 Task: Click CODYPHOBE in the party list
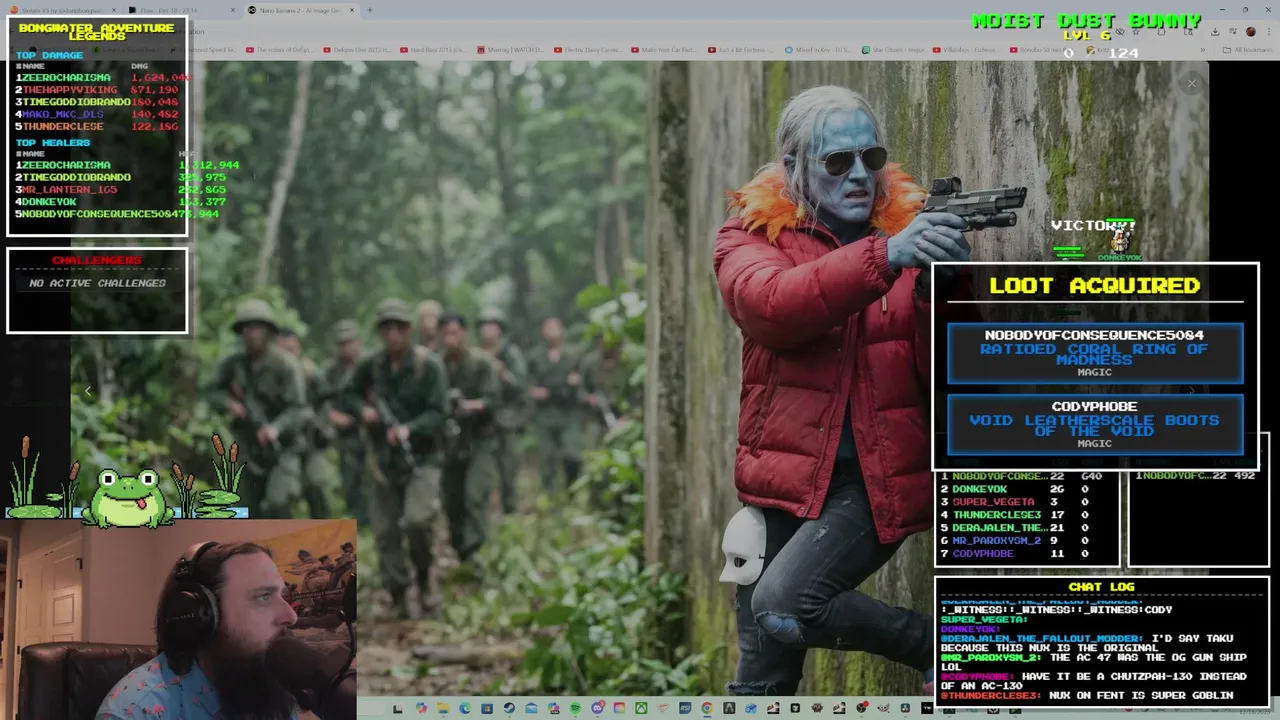[983, 554]
